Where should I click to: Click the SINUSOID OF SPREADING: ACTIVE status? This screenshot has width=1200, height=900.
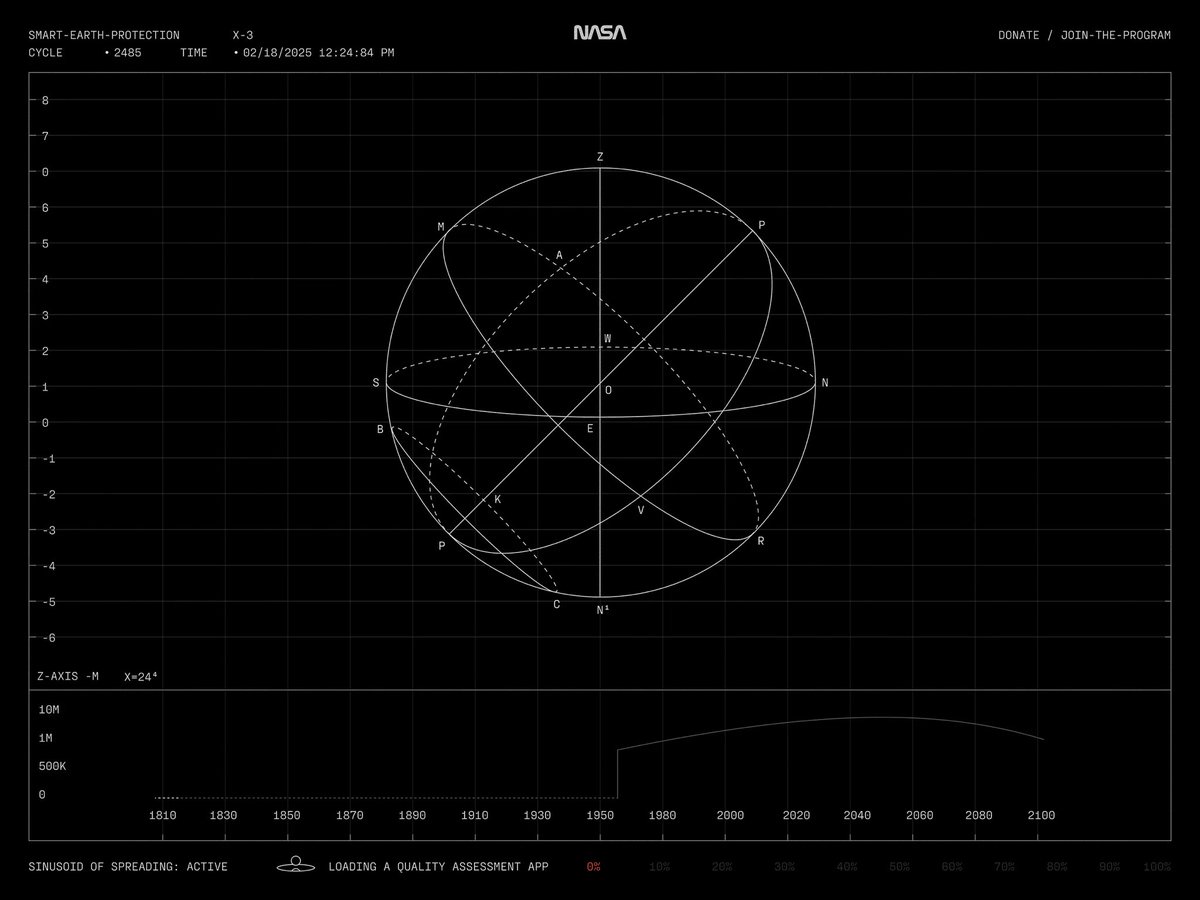128,866
